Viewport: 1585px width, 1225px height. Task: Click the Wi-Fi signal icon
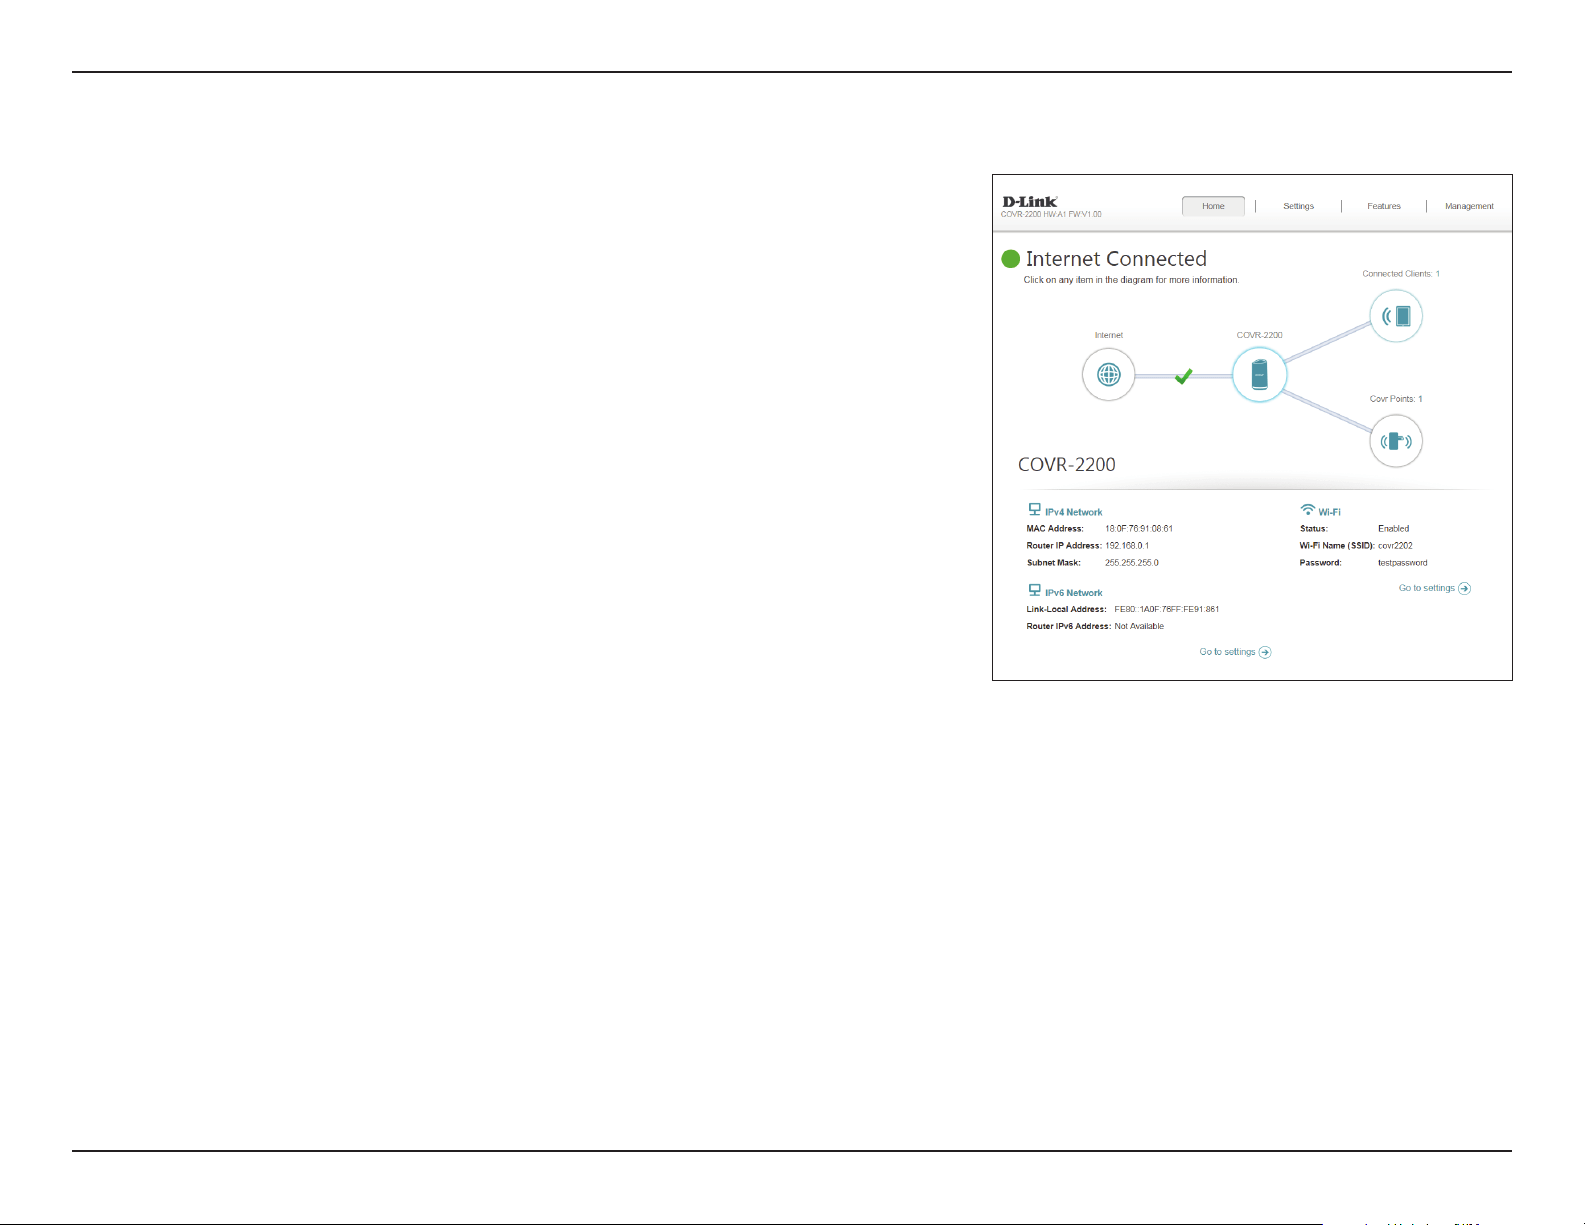[x=1307, y=510]
